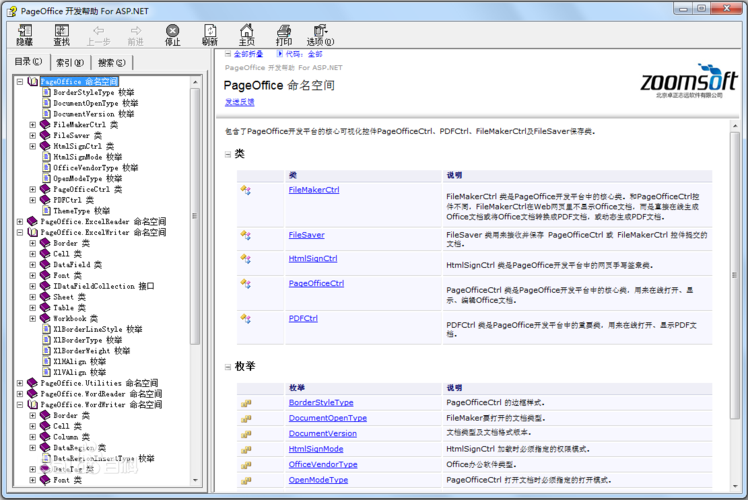The width and height of the screenshot is (748, 500).
Task: Expand the PageOfficeCtrl 类 tree node
Action: point(32,189)
